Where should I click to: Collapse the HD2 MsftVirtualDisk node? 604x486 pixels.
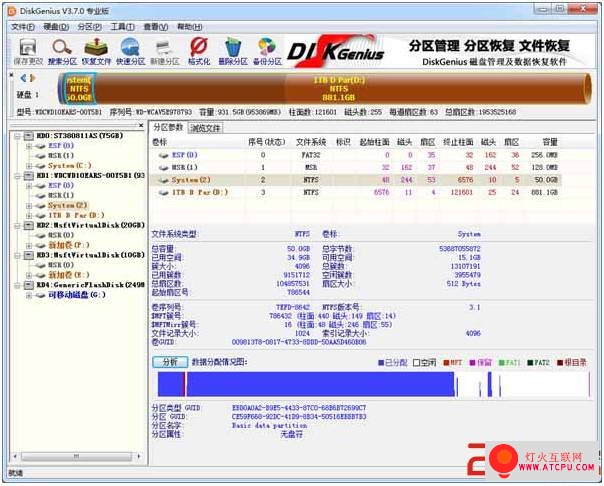(17, 225)
